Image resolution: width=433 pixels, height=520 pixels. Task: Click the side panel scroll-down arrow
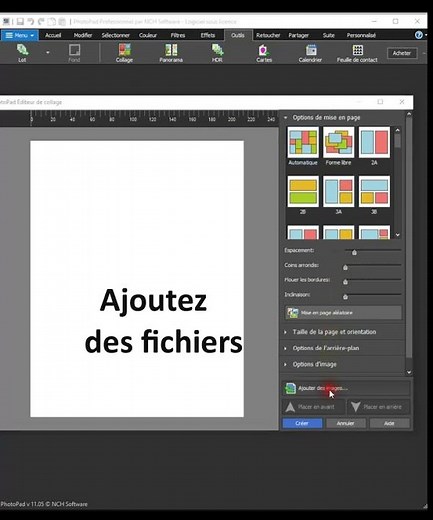(409, 372)
